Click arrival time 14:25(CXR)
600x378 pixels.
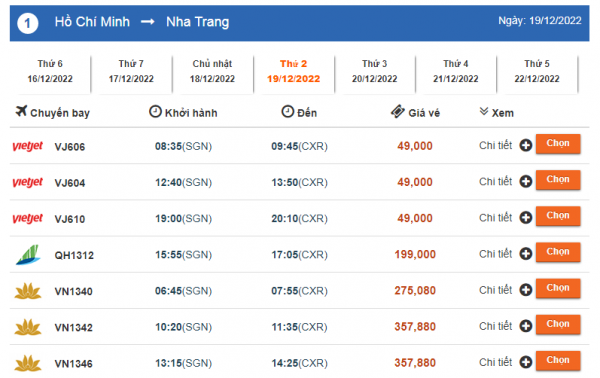pyautogui.click(x=300, y=363)
